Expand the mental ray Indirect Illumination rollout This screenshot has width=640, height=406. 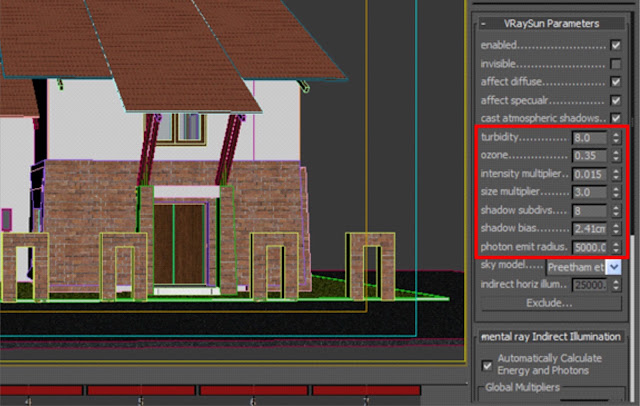click(551, 337)
